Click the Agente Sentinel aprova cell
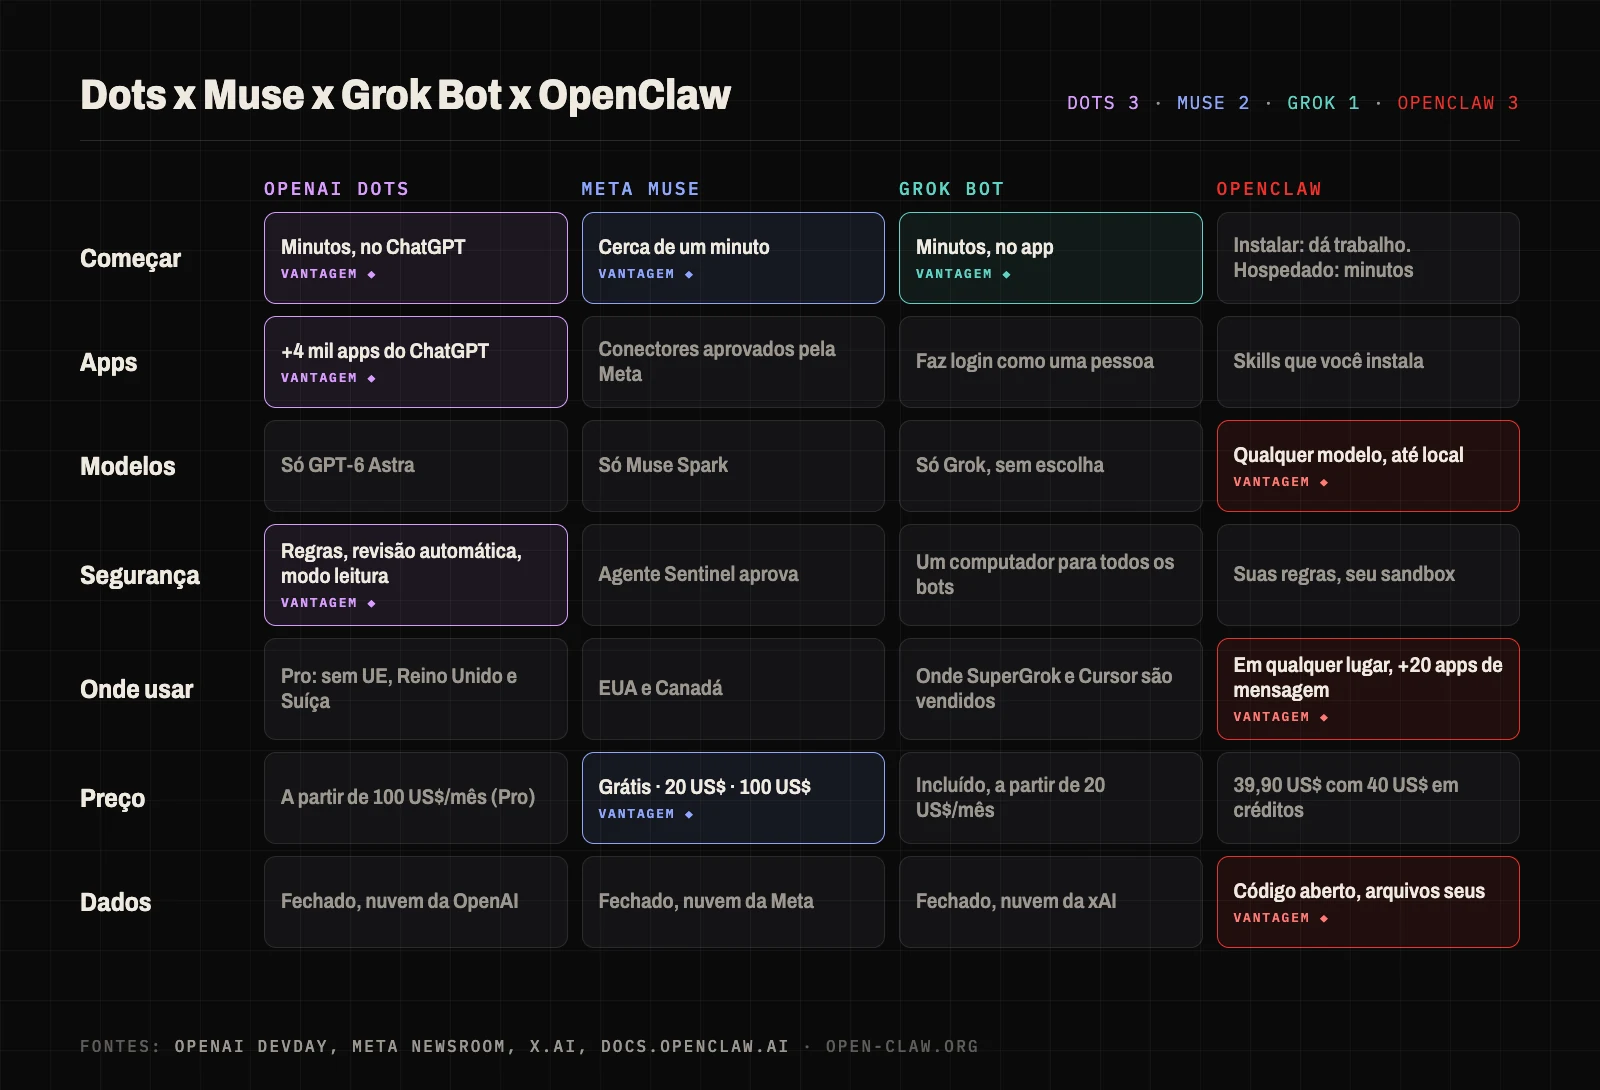Screen dimensions: 1600x1090 coord(733,575)
